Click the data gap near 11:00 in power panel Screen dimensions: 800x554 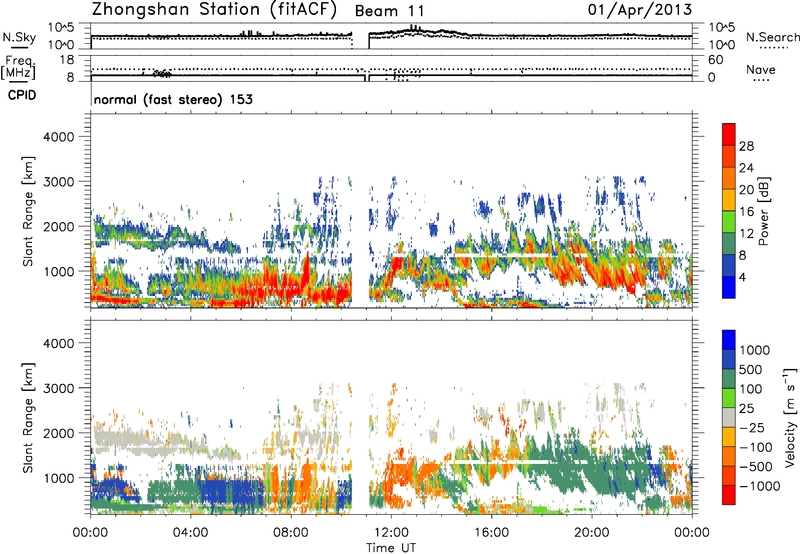(360, 211)
